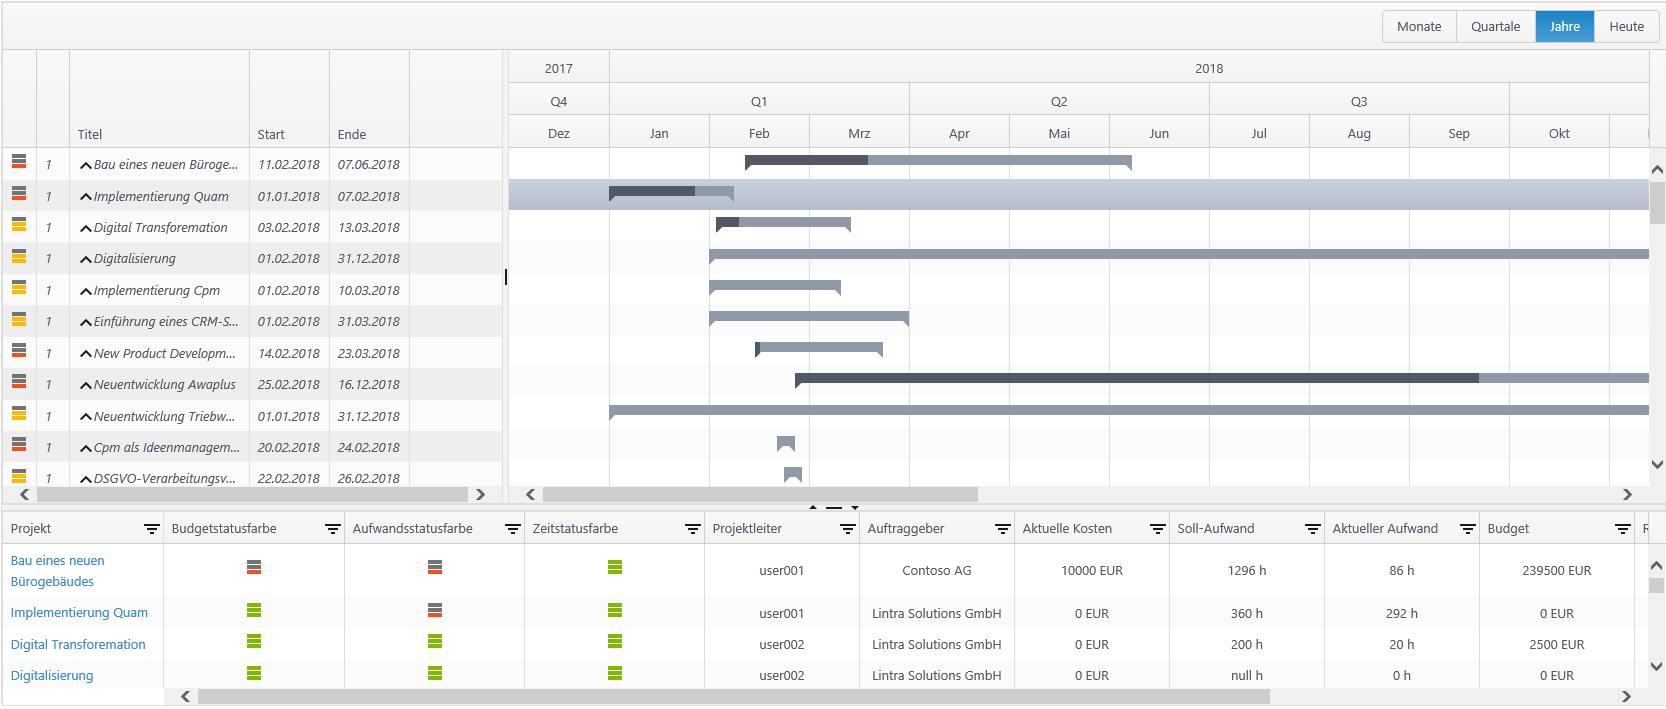Open filter for Budgetstatusfarbe column
Viewport: 1666px width, 709px height.
tap(332, 529)
